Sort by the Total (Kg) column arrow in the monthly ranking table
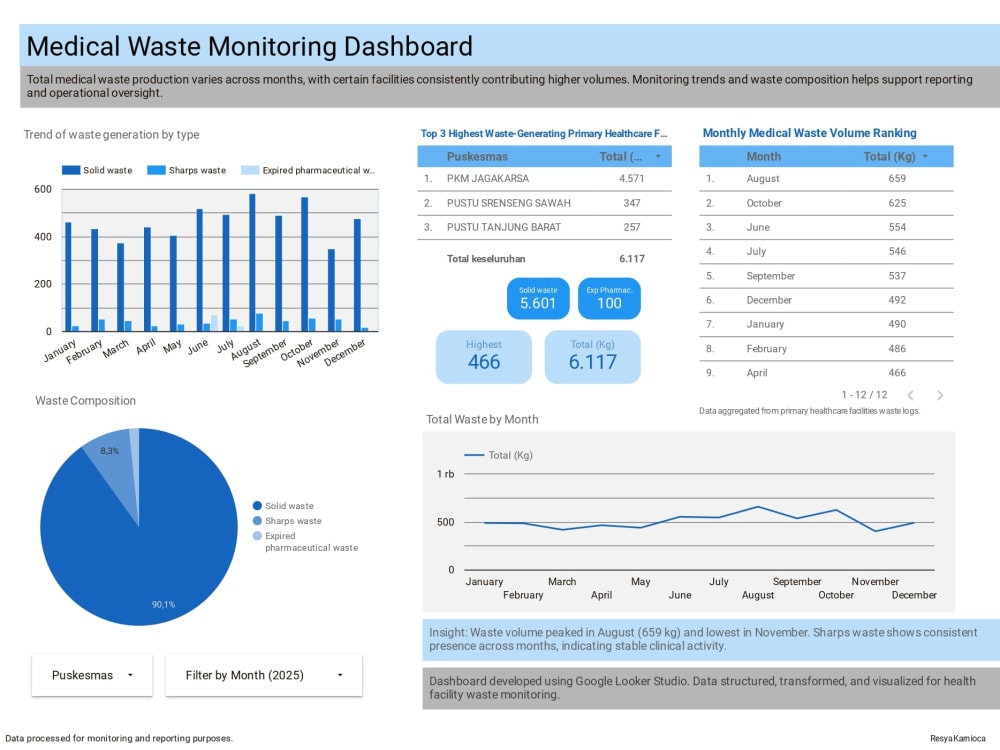 (925, 156)
